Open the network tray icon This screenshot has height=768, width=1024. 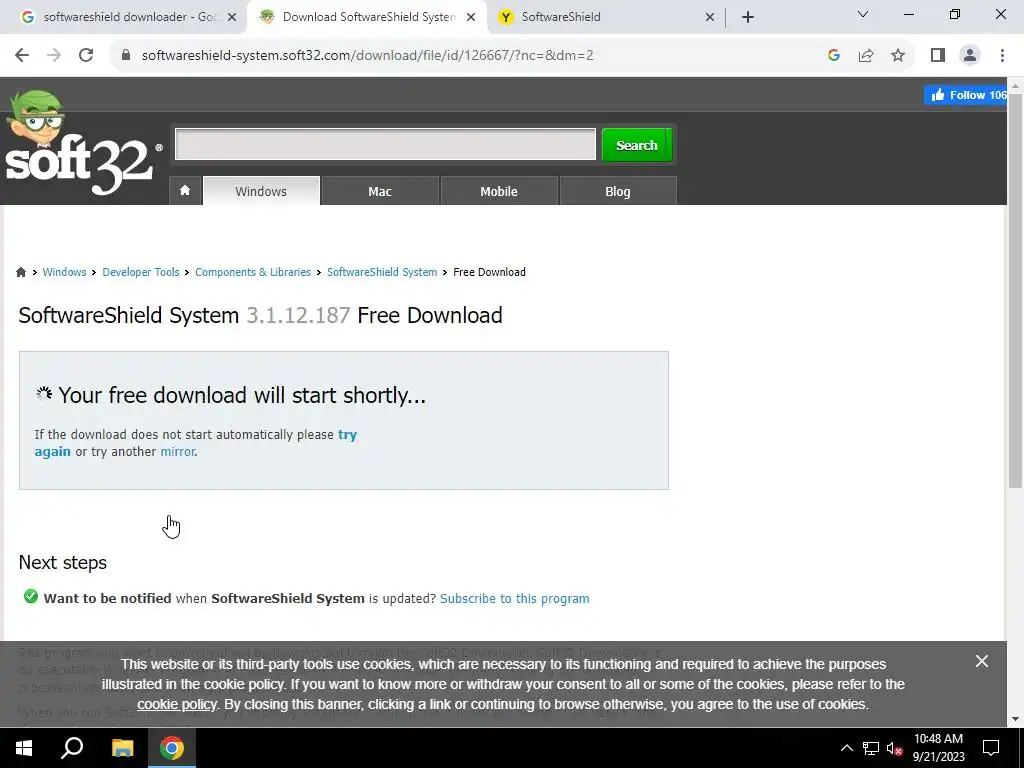(871, 748)
